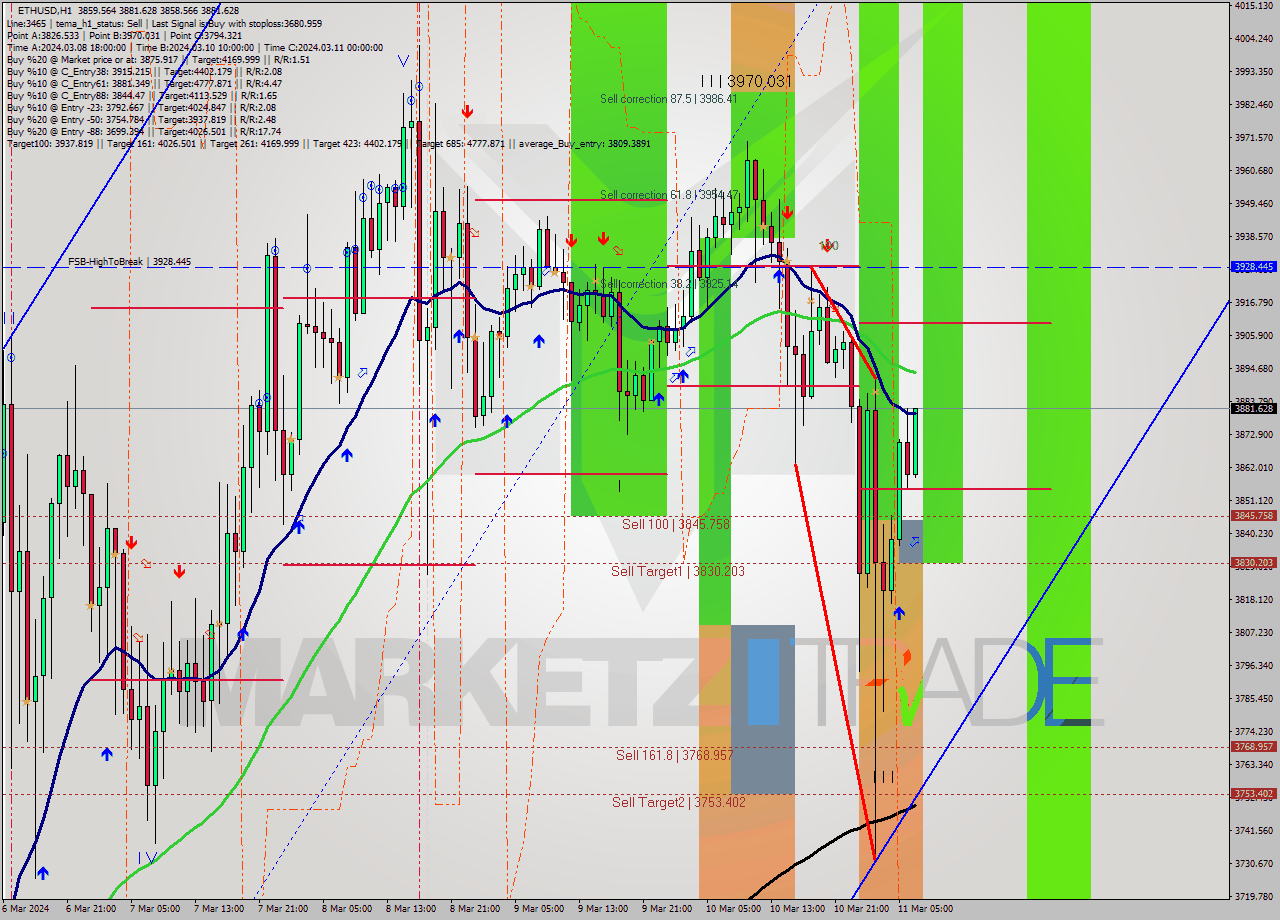Click the 4015.170 price scale value
This screenshot has width=1280, height=920.
tap(1254, 6)
